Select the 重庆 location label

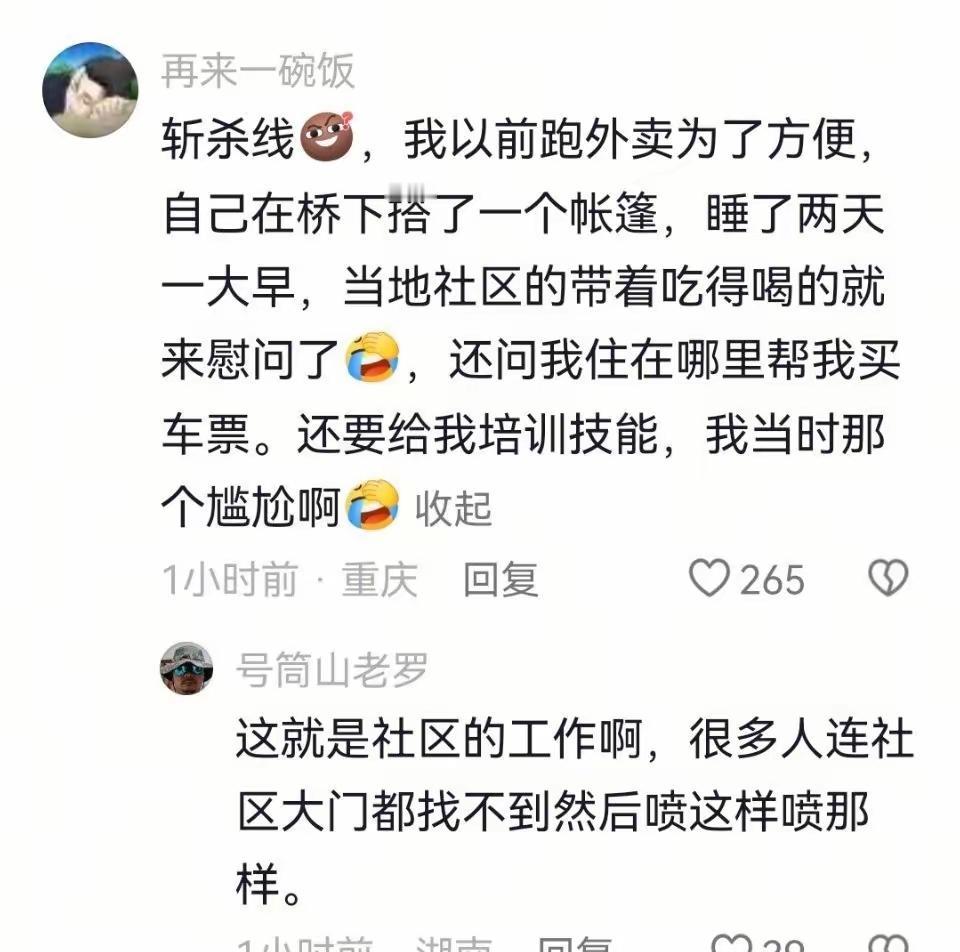[x=380, y=579]
